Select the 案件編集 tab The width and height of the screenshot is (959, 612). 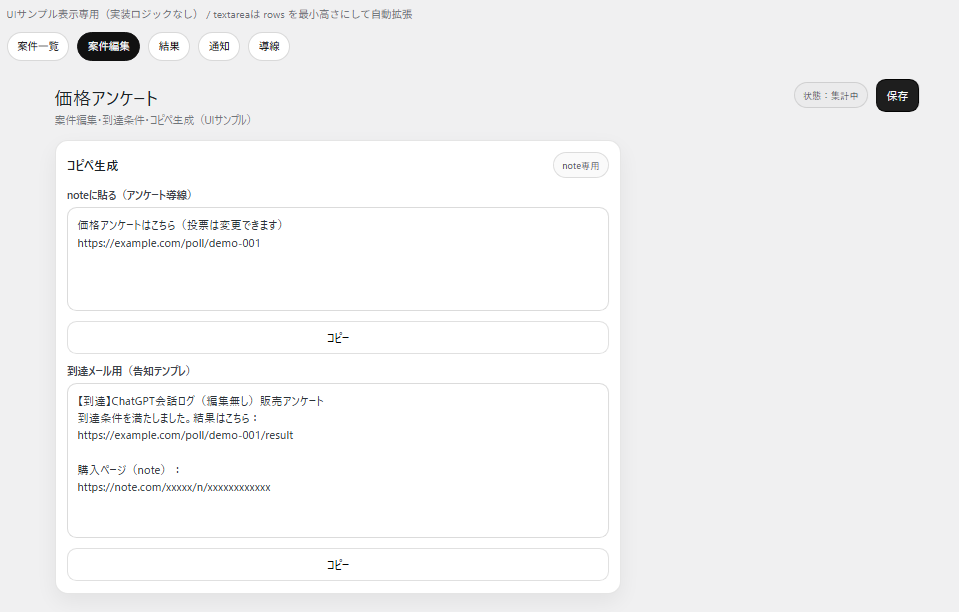pos(108,46)
